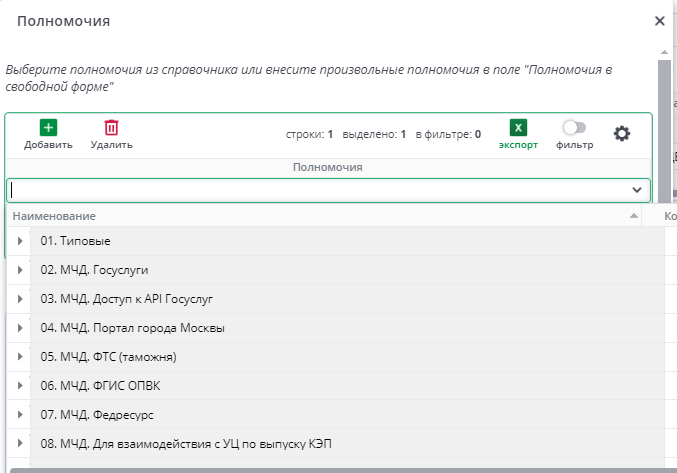
Task: Open the Полномочия combo box dropdown arrow
Action: tap(637, 189)
